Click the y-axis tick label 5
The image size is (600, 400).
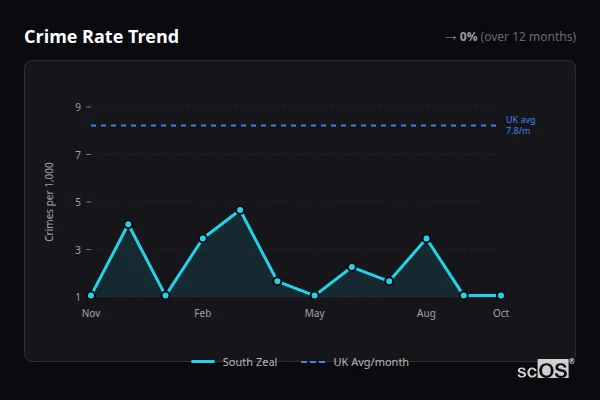[78, 202]
